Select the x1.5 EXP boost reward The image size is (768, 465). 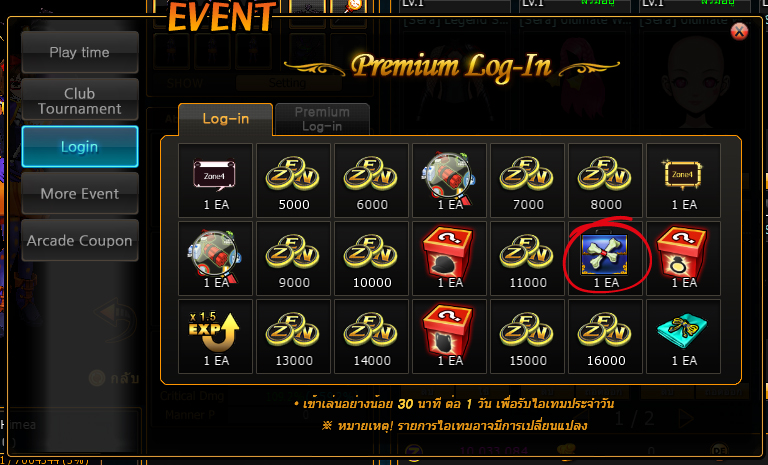(x=216, y=336)
